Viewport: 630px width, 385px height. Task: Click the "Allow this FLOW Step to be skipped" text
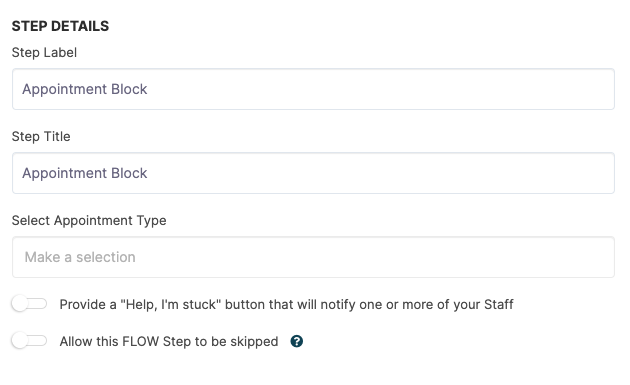pos(169,341)
